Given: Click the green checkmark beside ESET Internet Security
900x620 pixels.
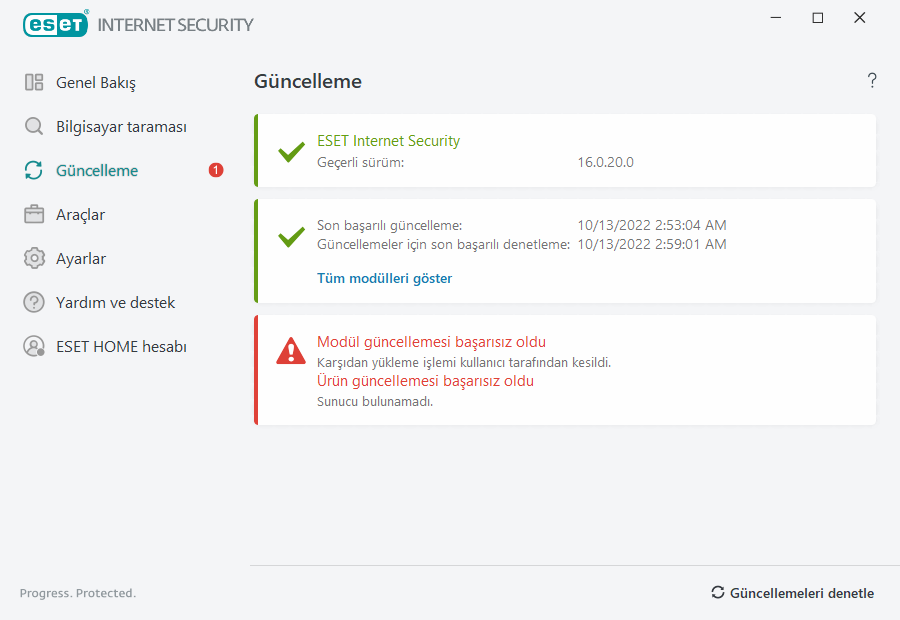Looking at the screenshot, I should tap(291, 152).
